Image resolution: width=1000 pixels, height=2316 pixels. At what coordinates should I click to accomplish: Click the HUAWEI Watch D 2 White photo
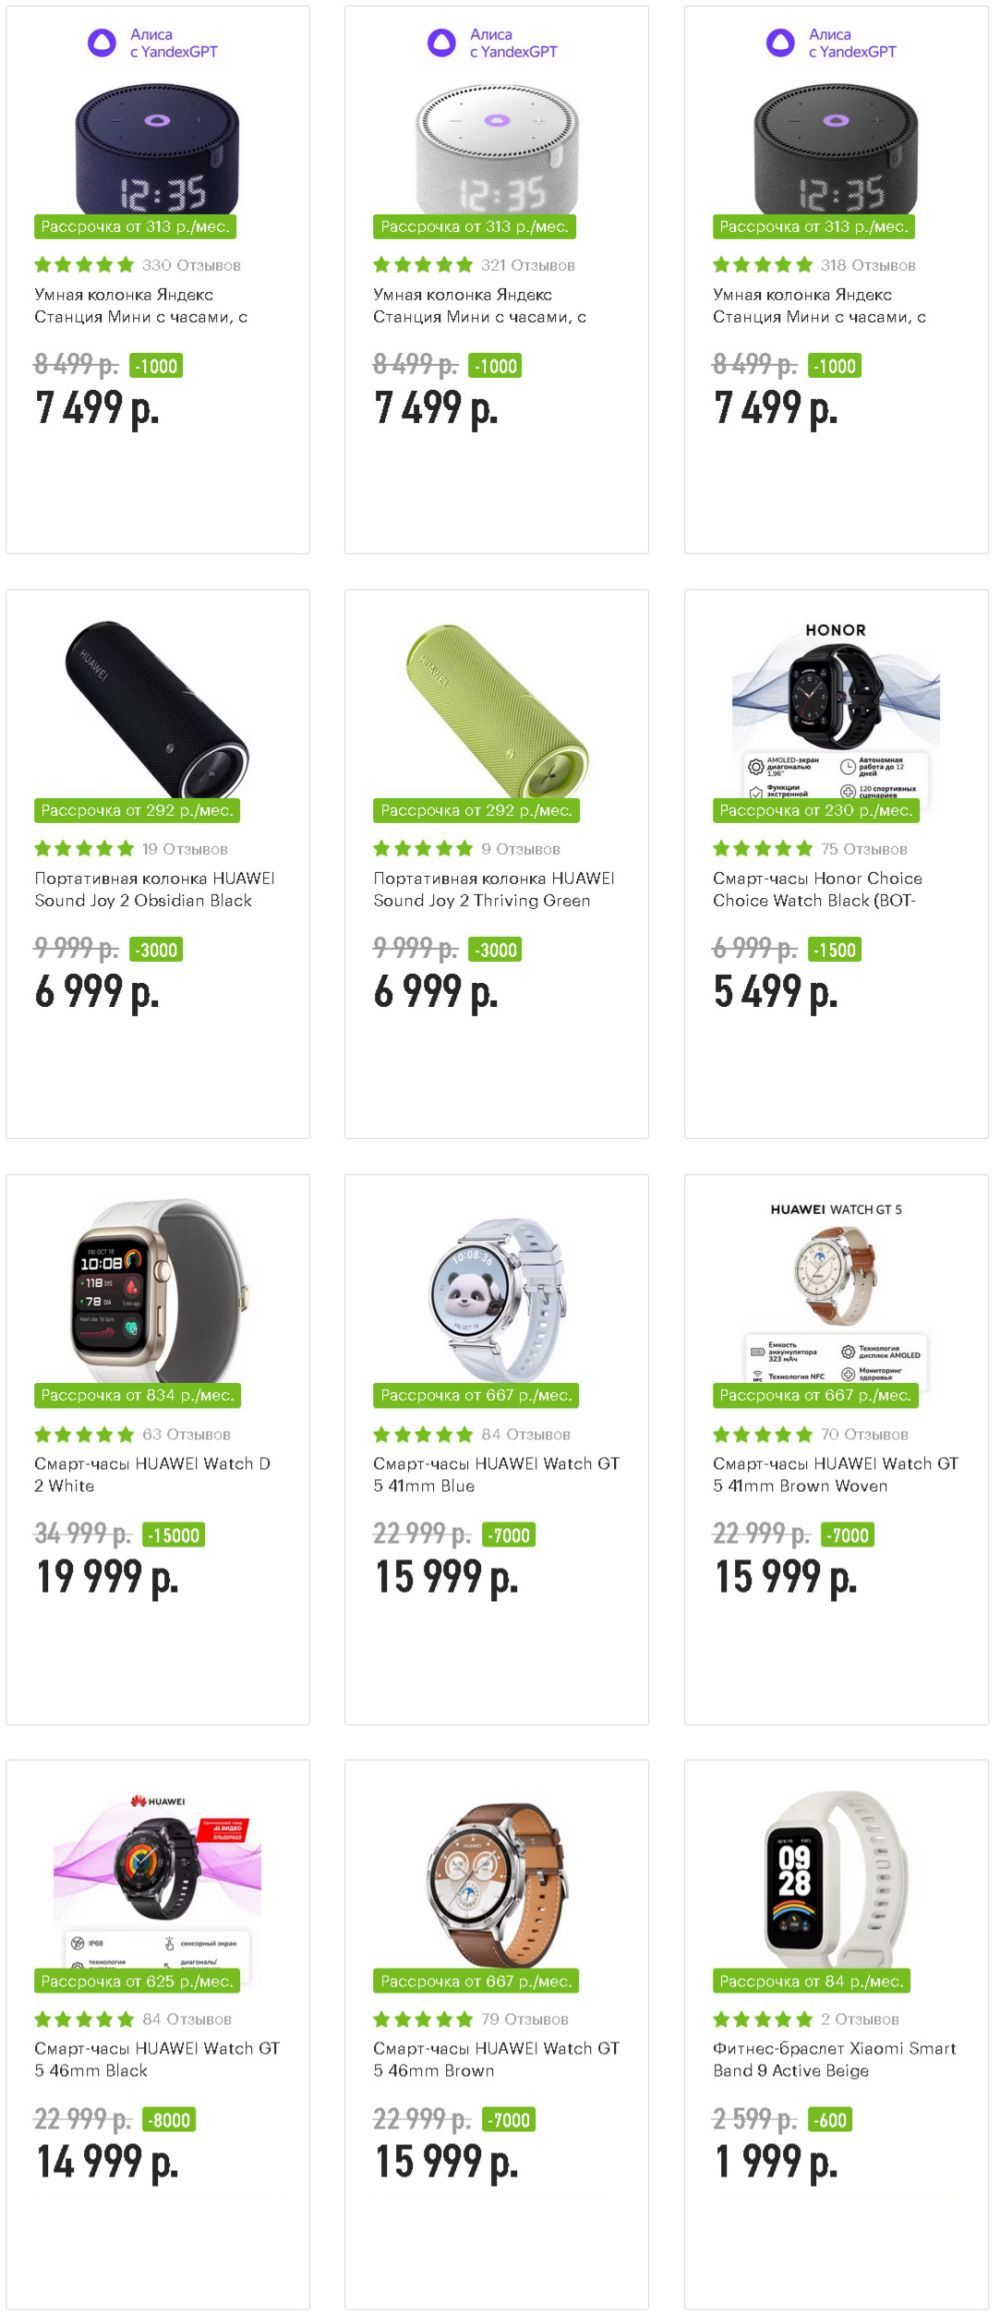[x=158, y=1291]
